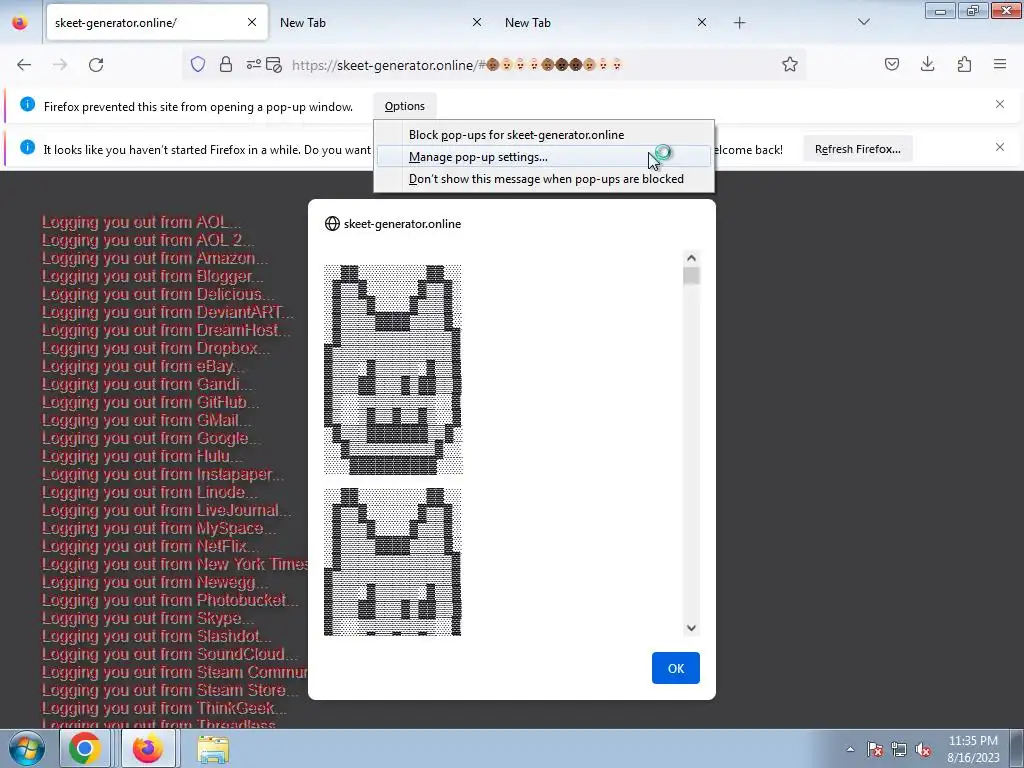Image resolution: width=1024 pixels, height=768 pixels.
Task: Close the first New Tab
Action: 477,22
